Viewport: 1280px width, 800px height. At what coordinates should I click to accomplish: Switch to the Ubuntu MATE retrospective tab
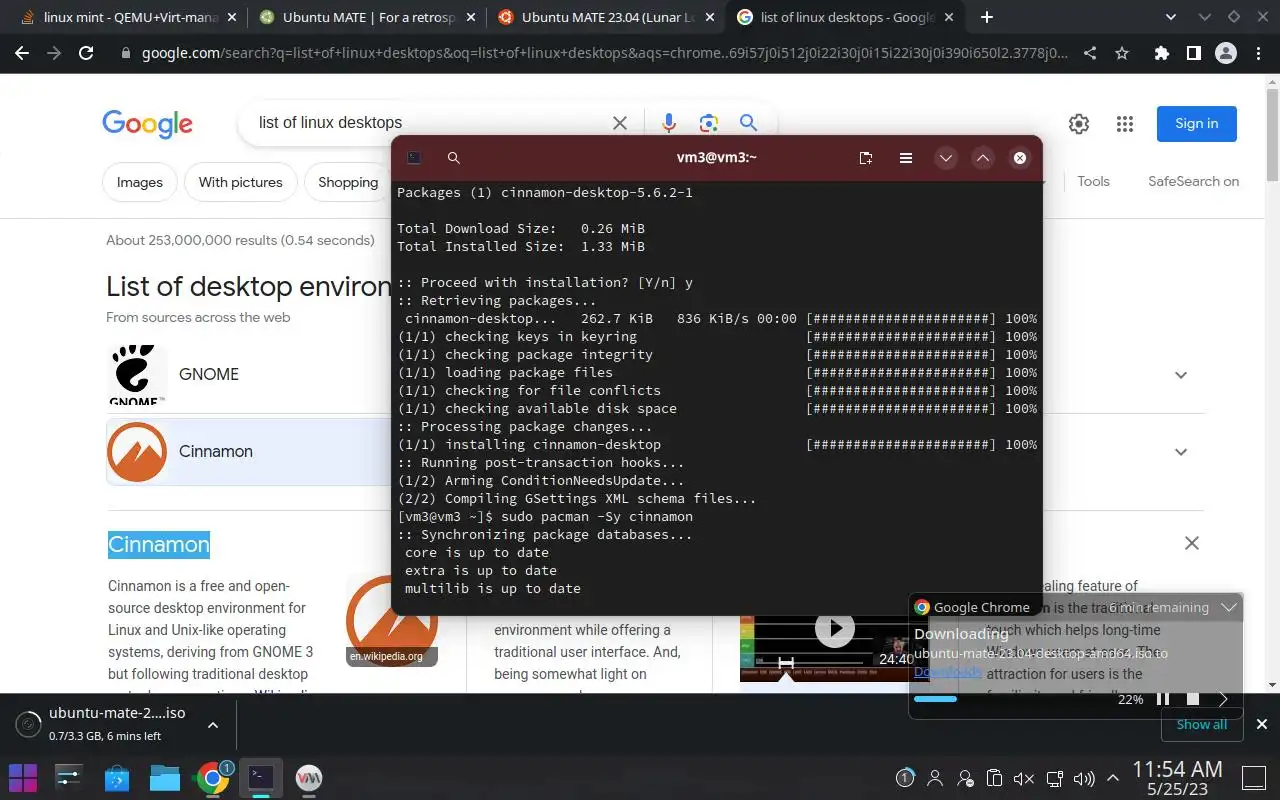[366, 17]
